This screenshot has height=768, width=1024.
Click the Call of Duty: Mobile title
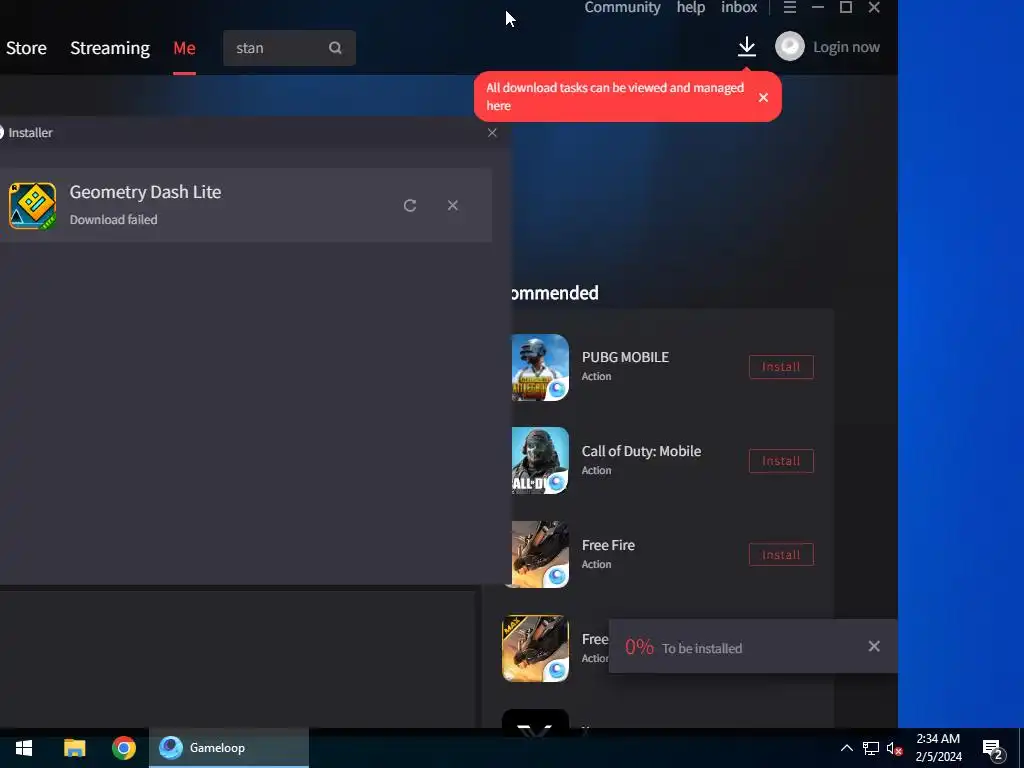coord(641,451)
